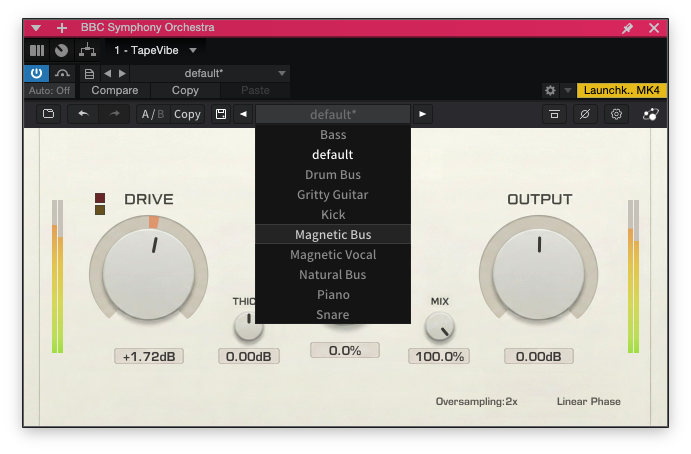Save the preset with floppy icon
691x454 pixels.
pyautogui.click(x=221, y=114)
